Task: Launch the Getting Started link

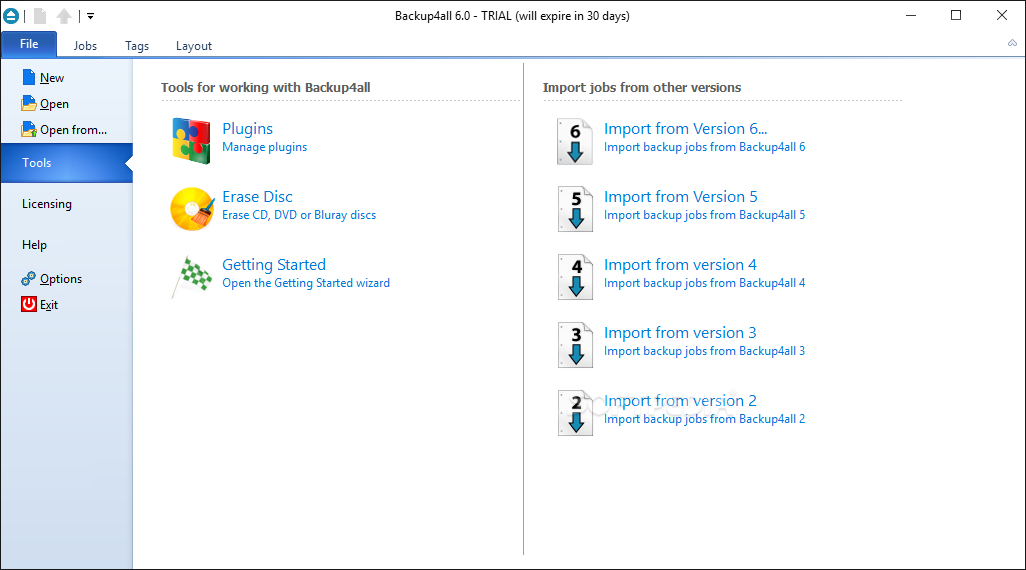Action: (274, 265)
